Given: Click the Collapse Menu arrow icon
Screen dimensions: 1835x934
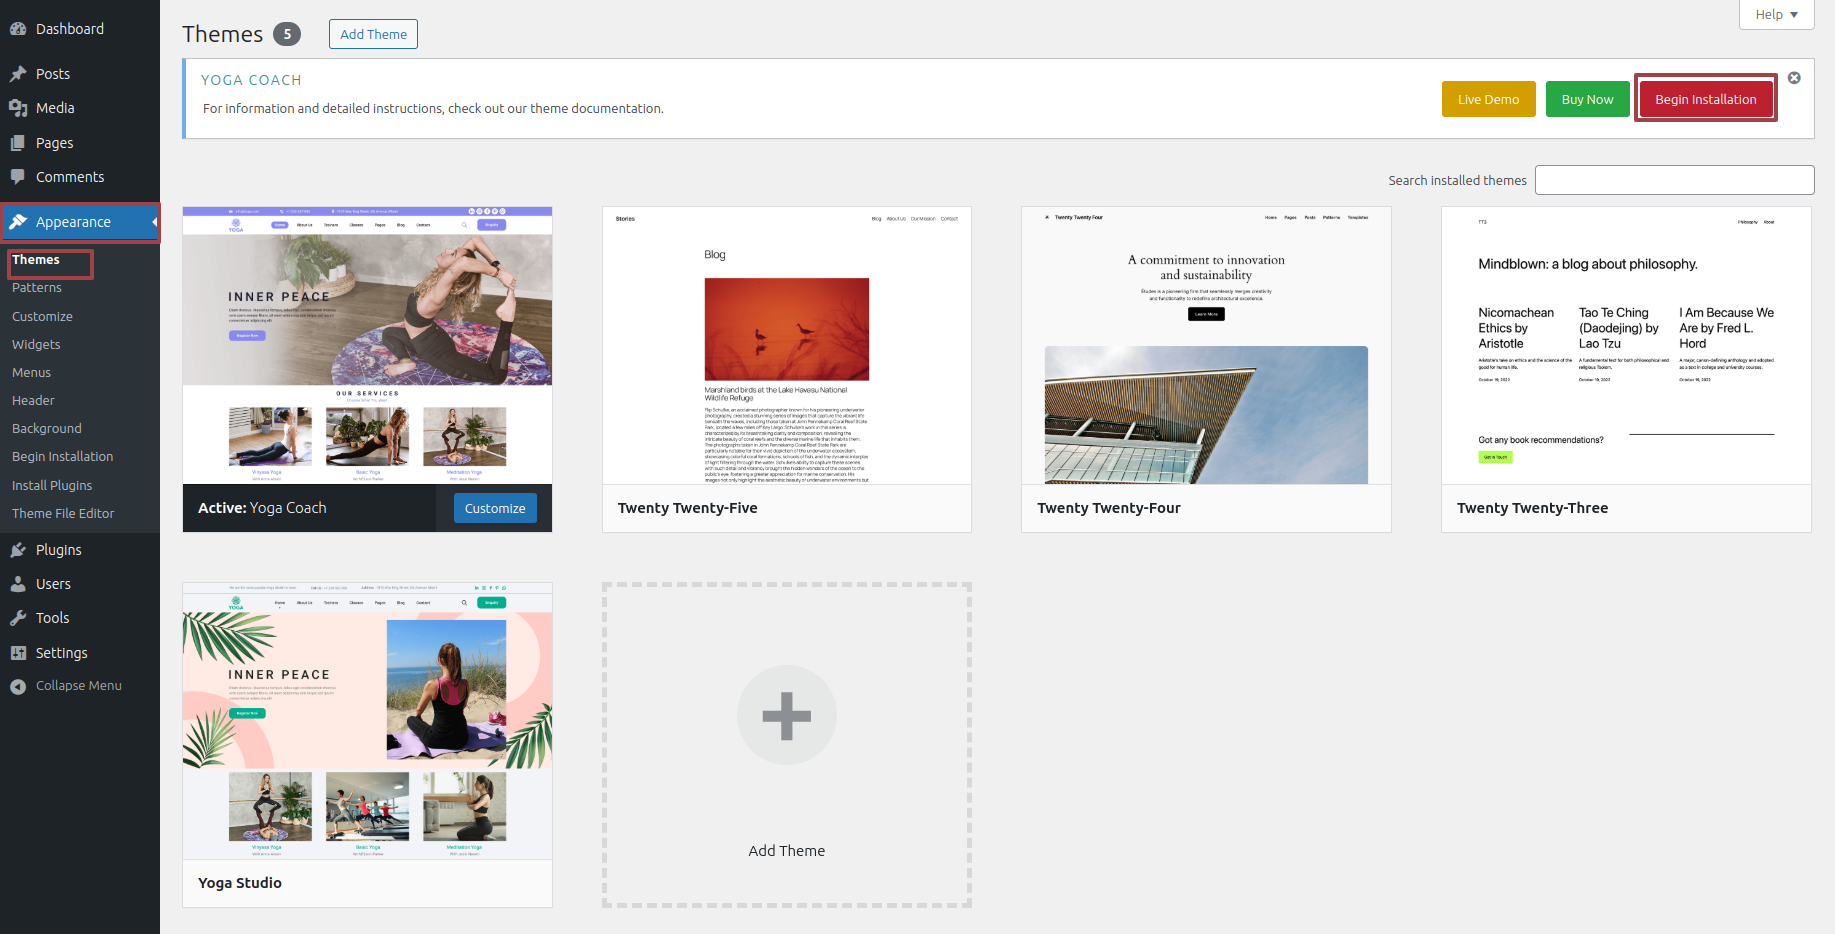Looking at the screenshot, I should [x=18, y=686].
